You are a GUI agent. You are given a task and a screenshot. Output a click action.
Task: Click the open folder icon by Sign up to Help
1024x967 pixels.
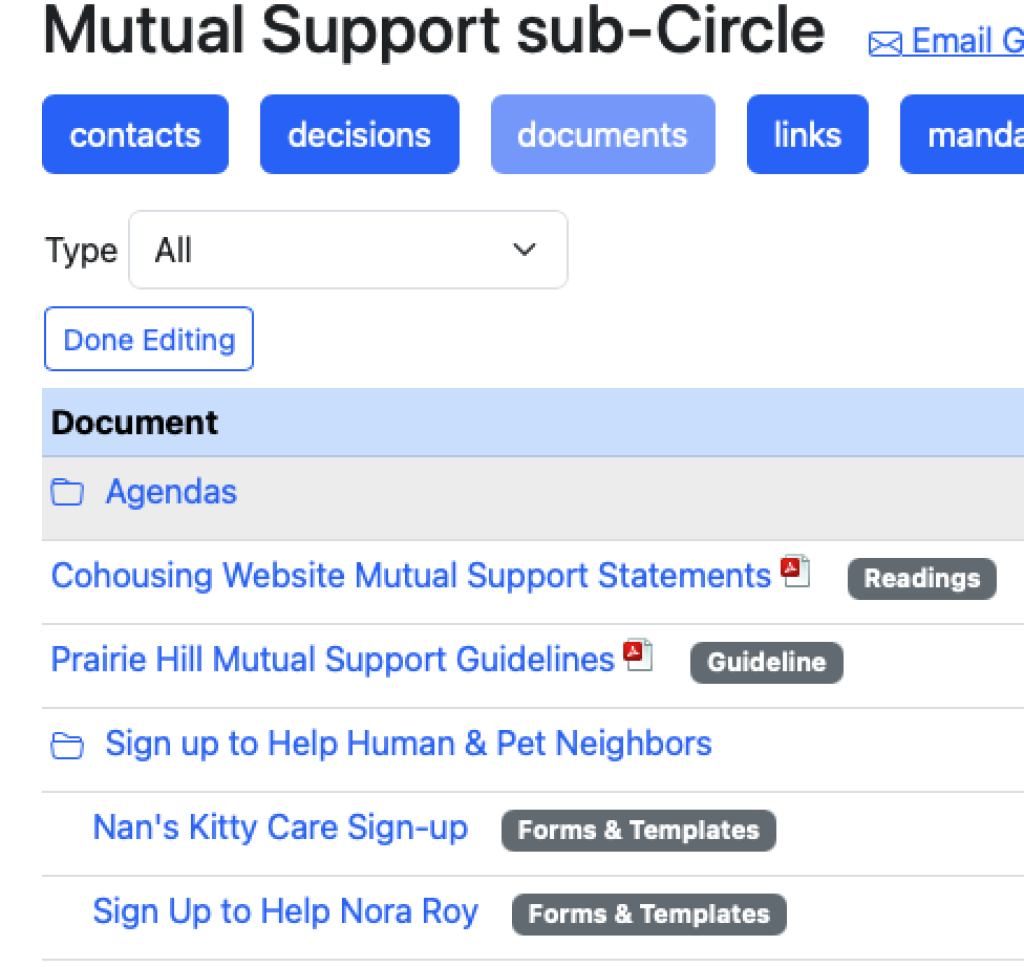67,746
